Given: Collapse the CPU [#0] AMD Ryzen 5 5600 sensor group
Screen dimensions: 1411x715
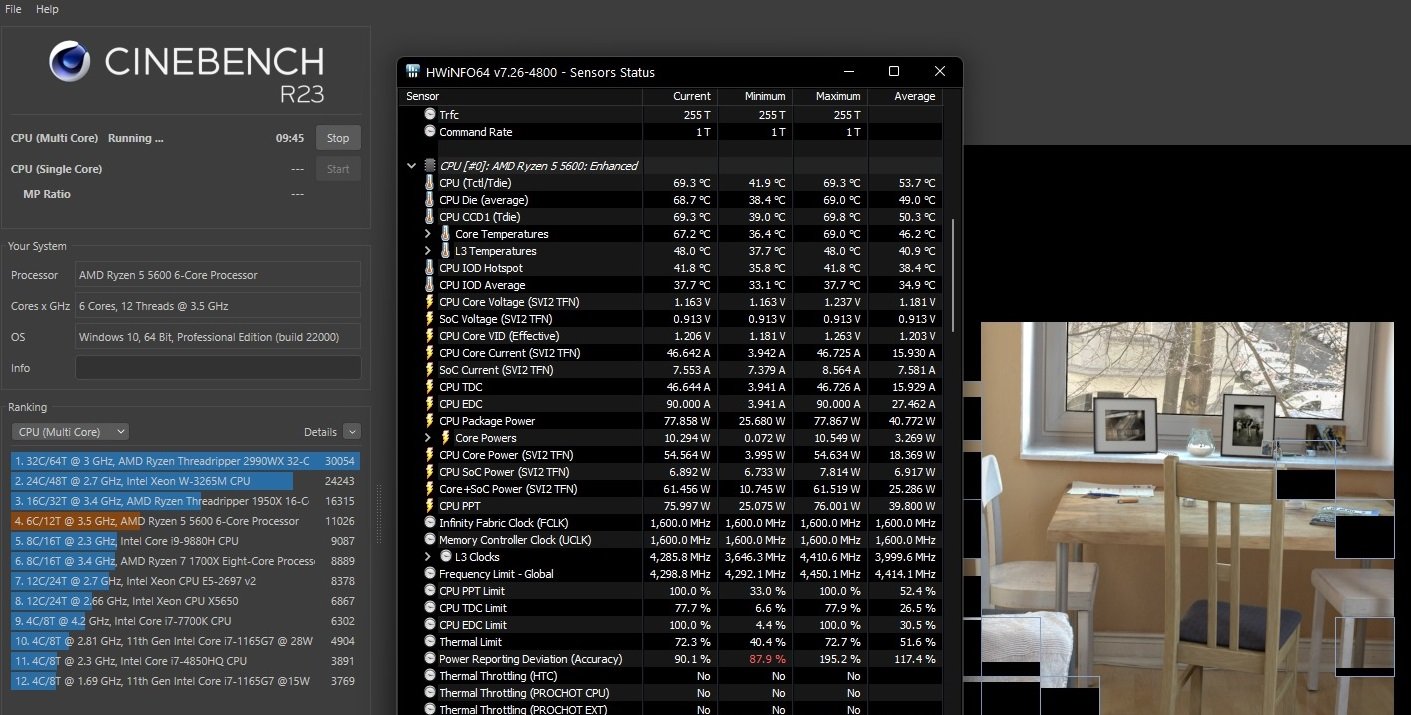Looking at the screenshot, I should (411, 166).
